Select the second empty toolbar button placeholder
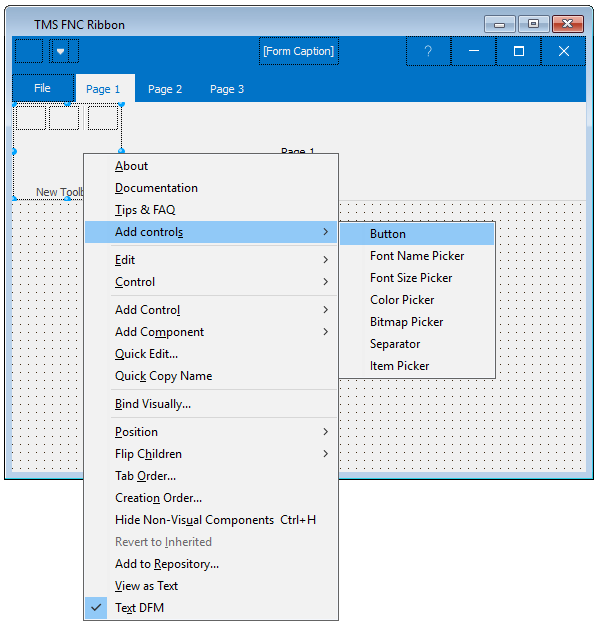Screen dimensions: 607x628 [x=64, y=118]
